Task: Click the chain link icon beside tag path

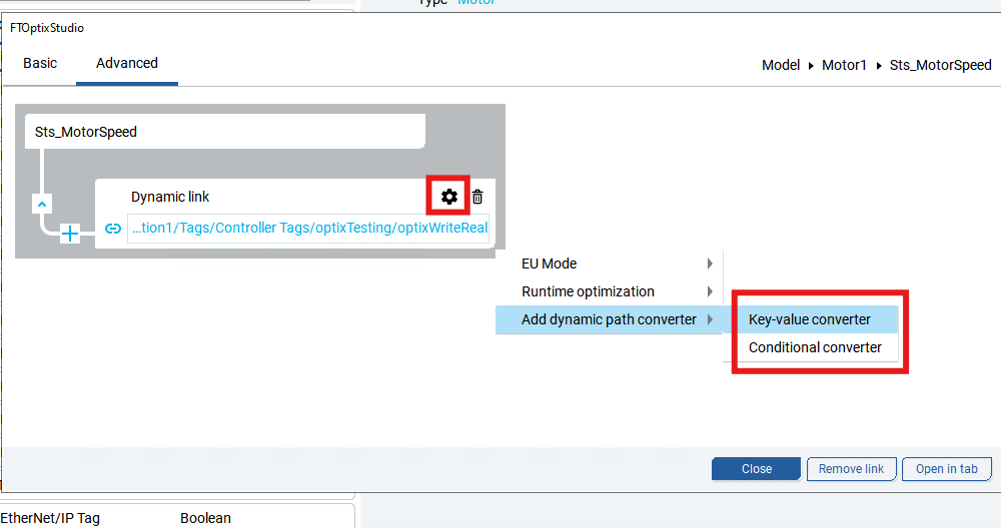Action: click(x=113, y=229)
